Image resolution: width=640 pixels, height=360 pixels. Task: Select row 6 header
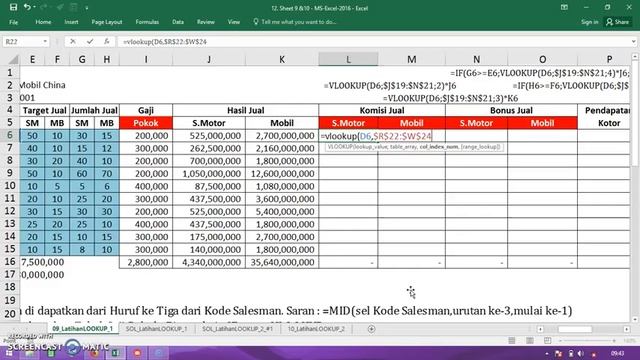pyautogui.click(x=10, y=135)
